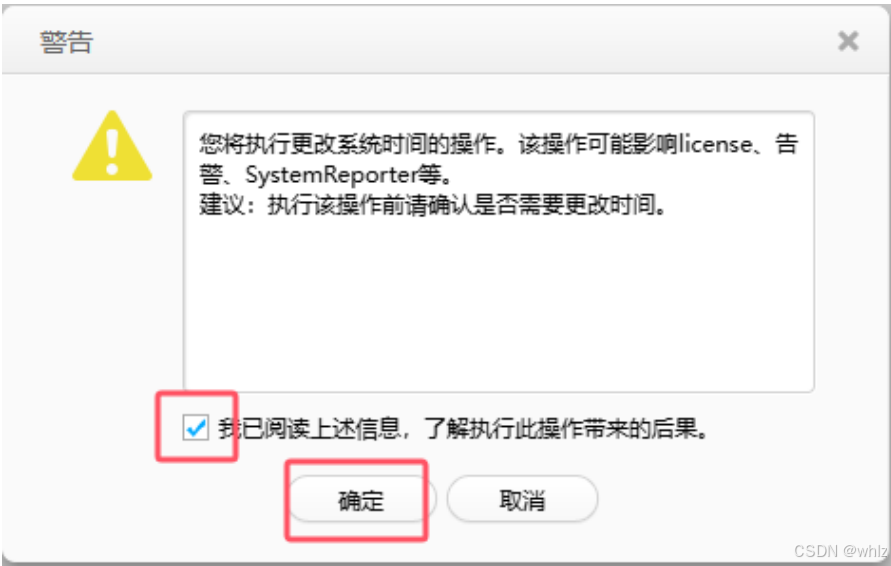891x566 pixels.
Task: Click the blank area of the message box
Action: pos(498,301)
